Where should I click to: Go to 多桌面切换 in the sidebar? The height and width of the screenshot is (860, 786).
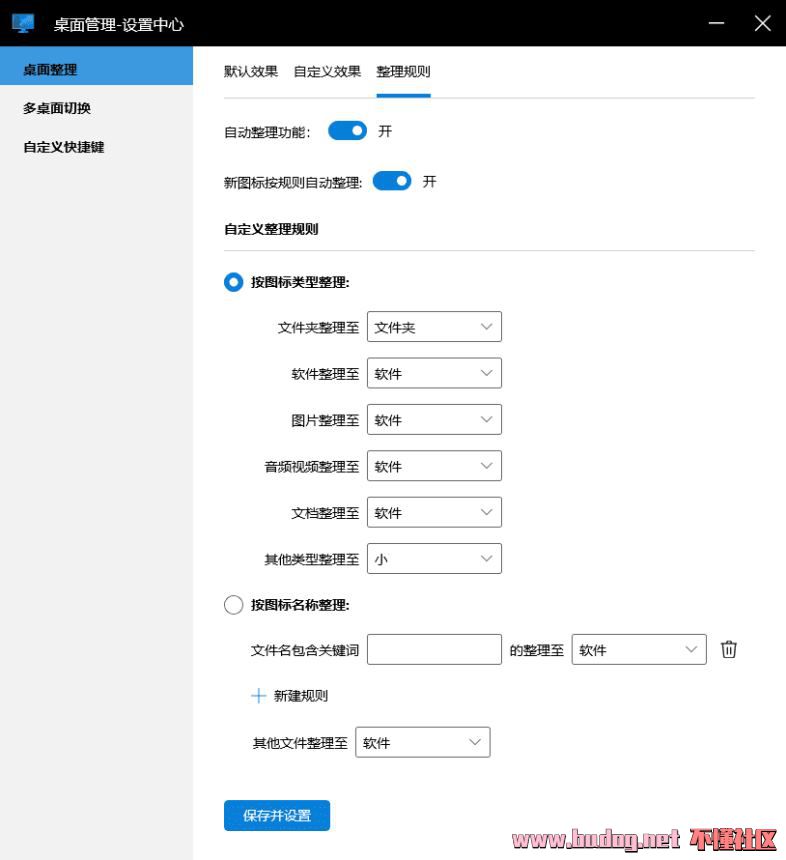(57, 108)
